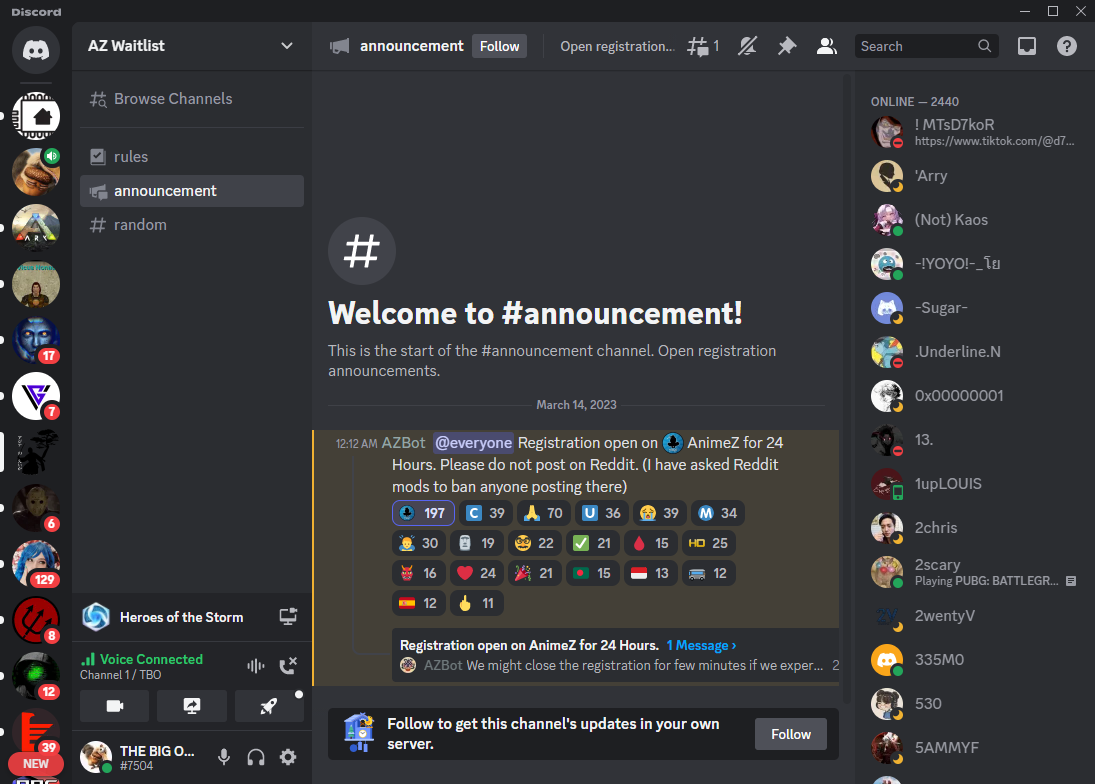
Task: Add the Spain flag 12 reaction
Action: (x=418, y=603)
